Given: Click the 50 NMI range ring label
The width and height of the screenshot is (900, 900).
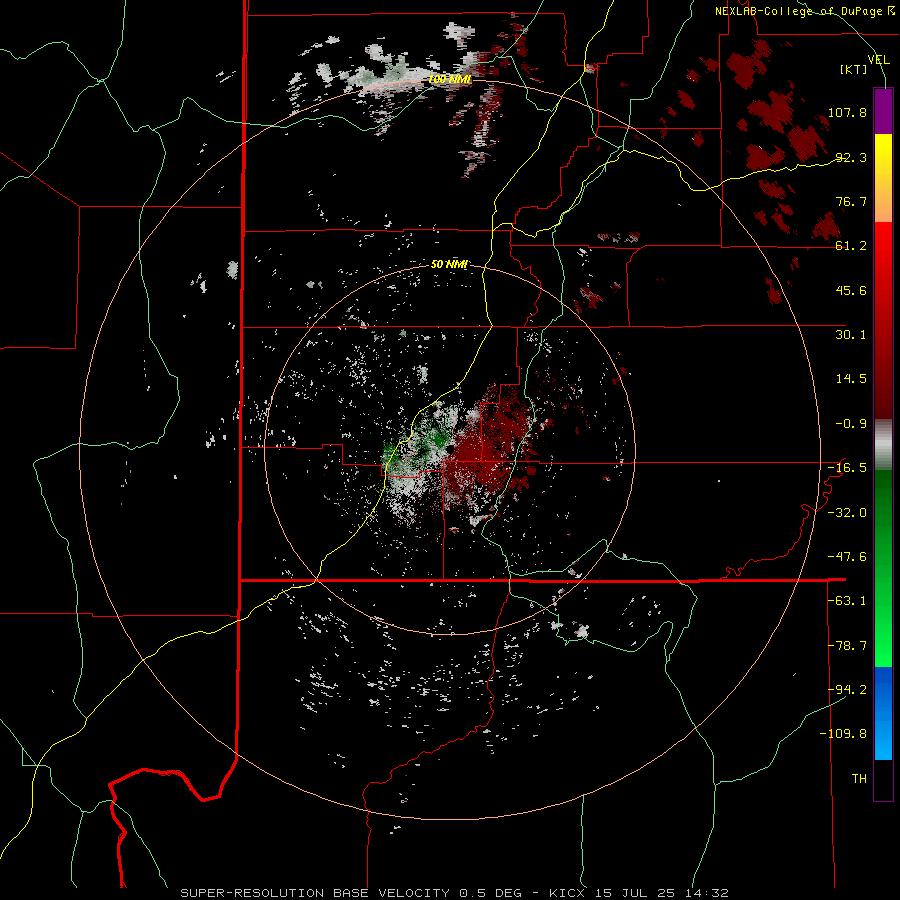Looking at the screenshot, I should 449,265.
